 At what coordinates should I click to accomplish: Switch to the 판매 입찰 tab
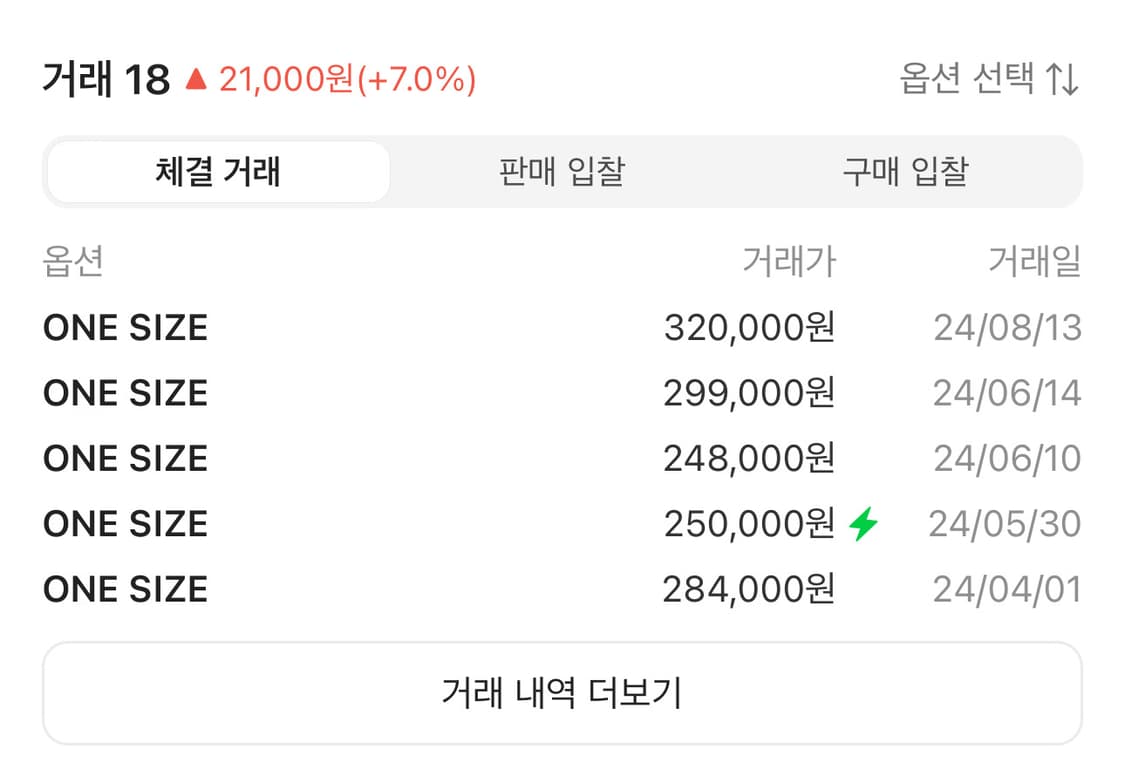561,171
